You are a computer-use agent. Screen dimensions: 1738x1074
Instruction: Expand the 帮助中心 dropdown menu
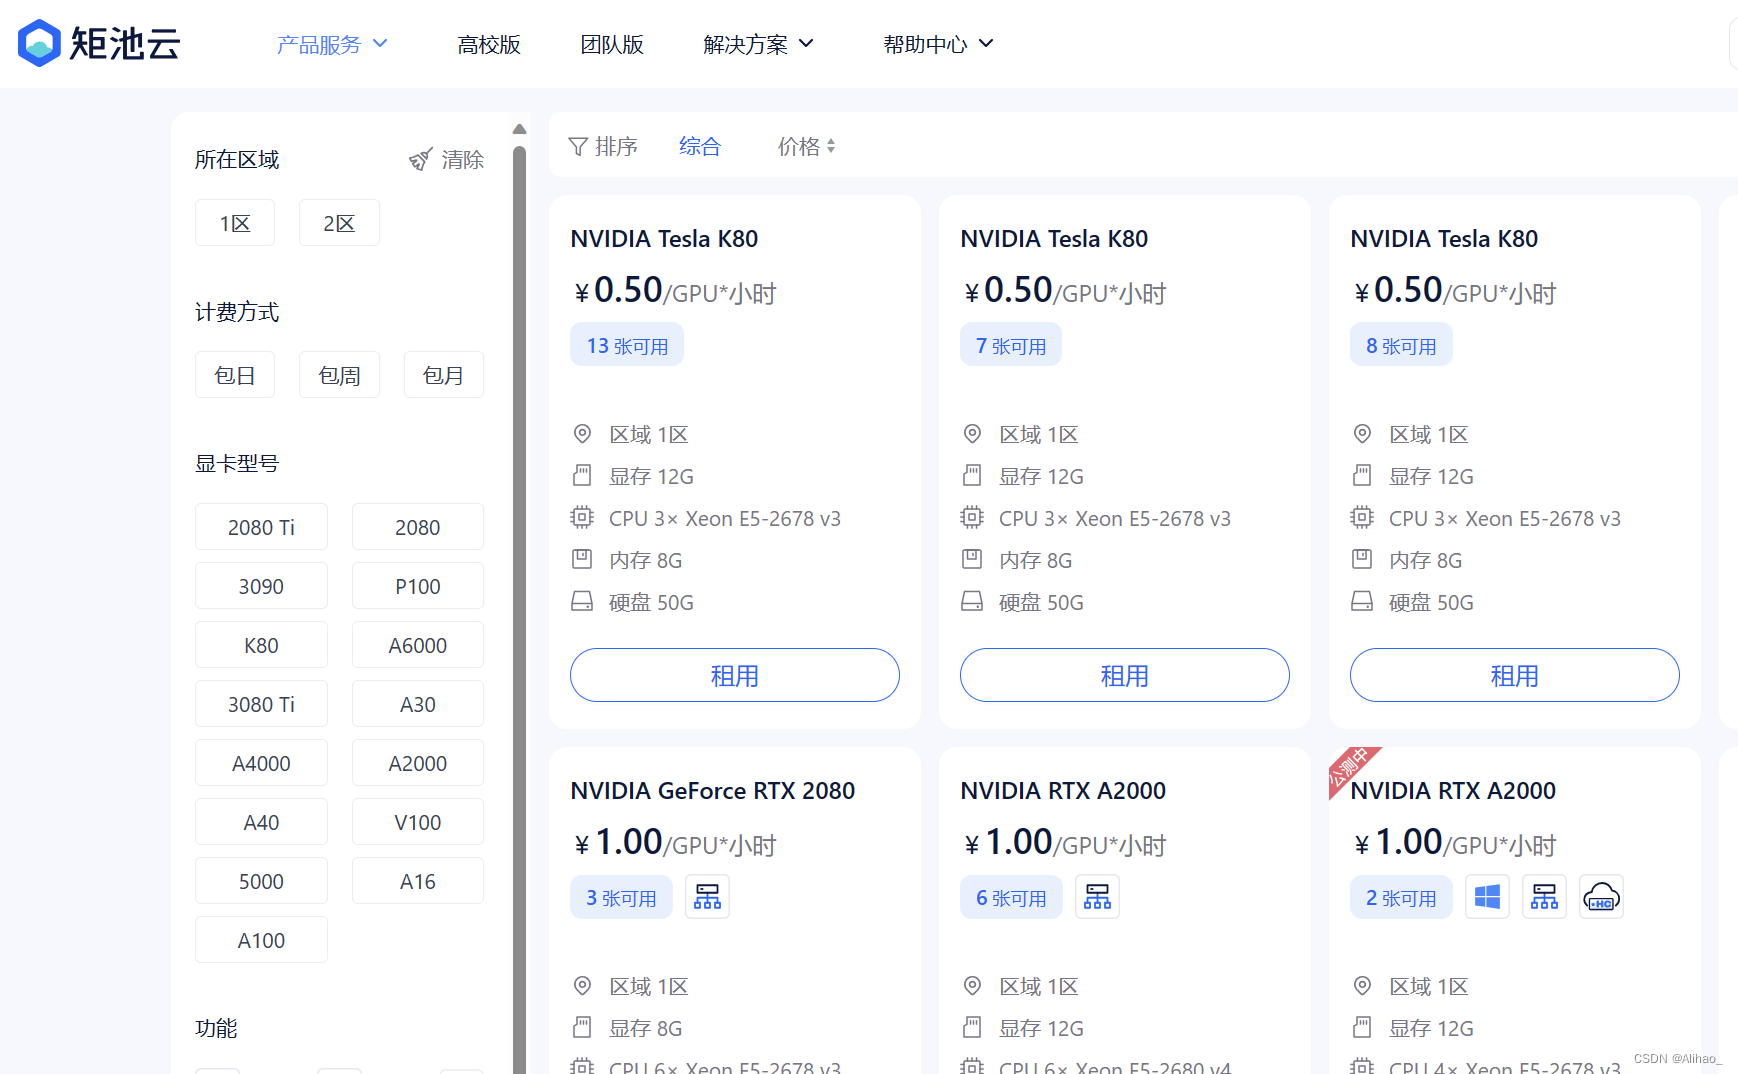click(939, 44)
